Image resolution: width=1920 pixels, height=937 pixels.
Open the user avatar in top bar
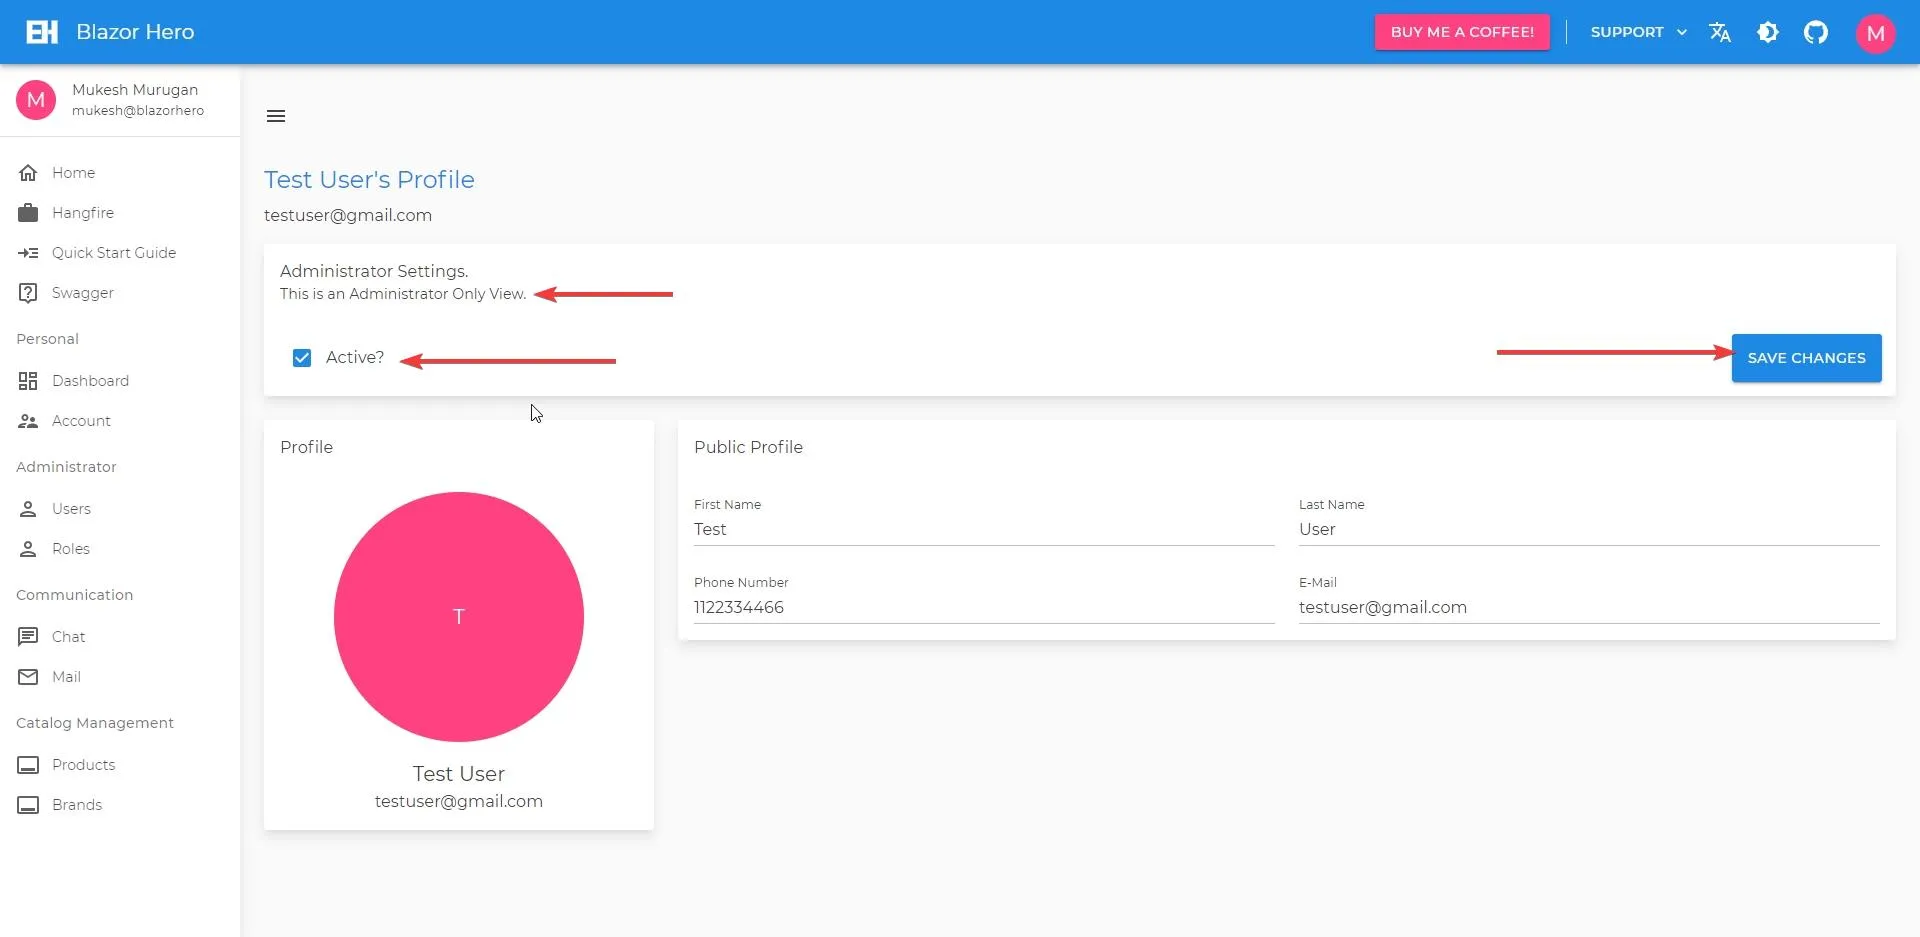pyautogui.click(x=1875, y=33)
